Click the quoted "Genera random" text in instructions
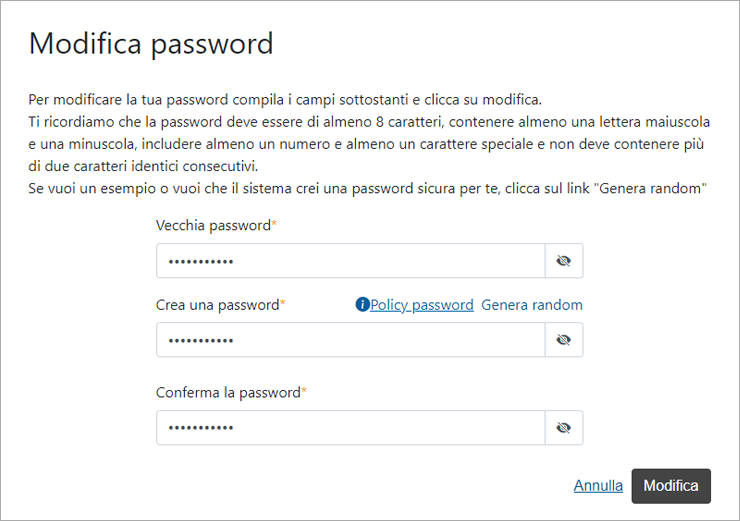Screen dimensions: 740x521 pyautogui.click(x=650, y=189)
